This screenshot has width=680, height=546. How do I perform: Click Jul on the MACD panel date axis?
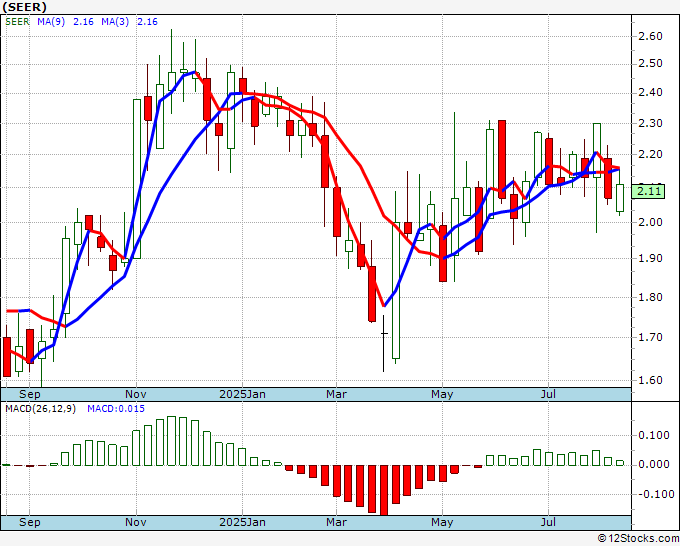click(549, 522)
